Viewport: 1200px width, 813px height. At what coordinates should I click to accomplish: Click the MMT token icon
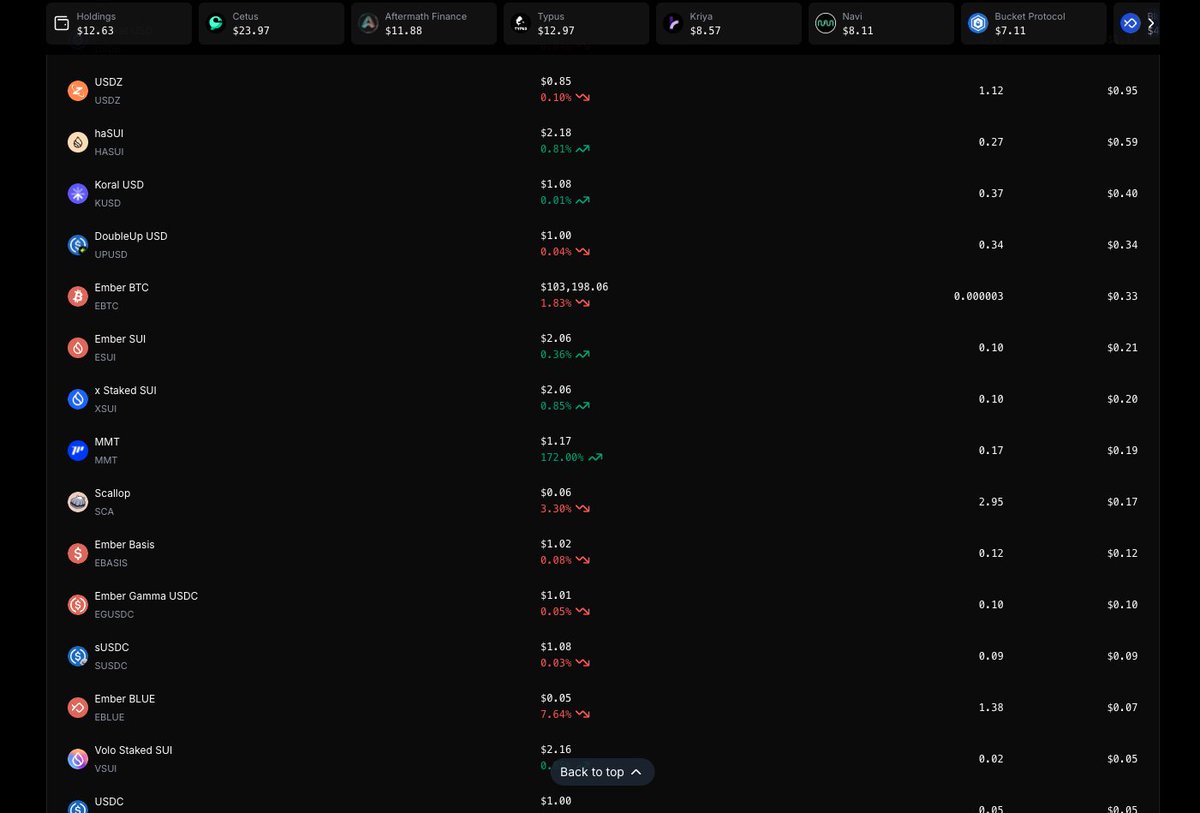[78, 451]
